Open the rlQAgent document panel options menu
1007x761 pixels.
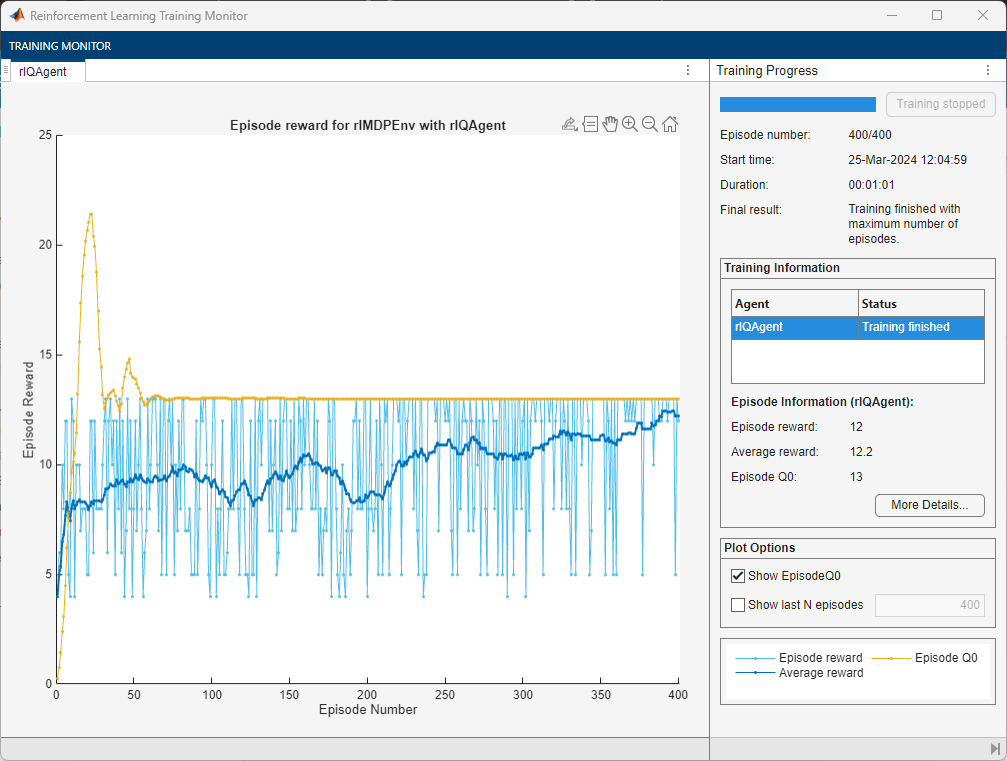pos(688,71)
